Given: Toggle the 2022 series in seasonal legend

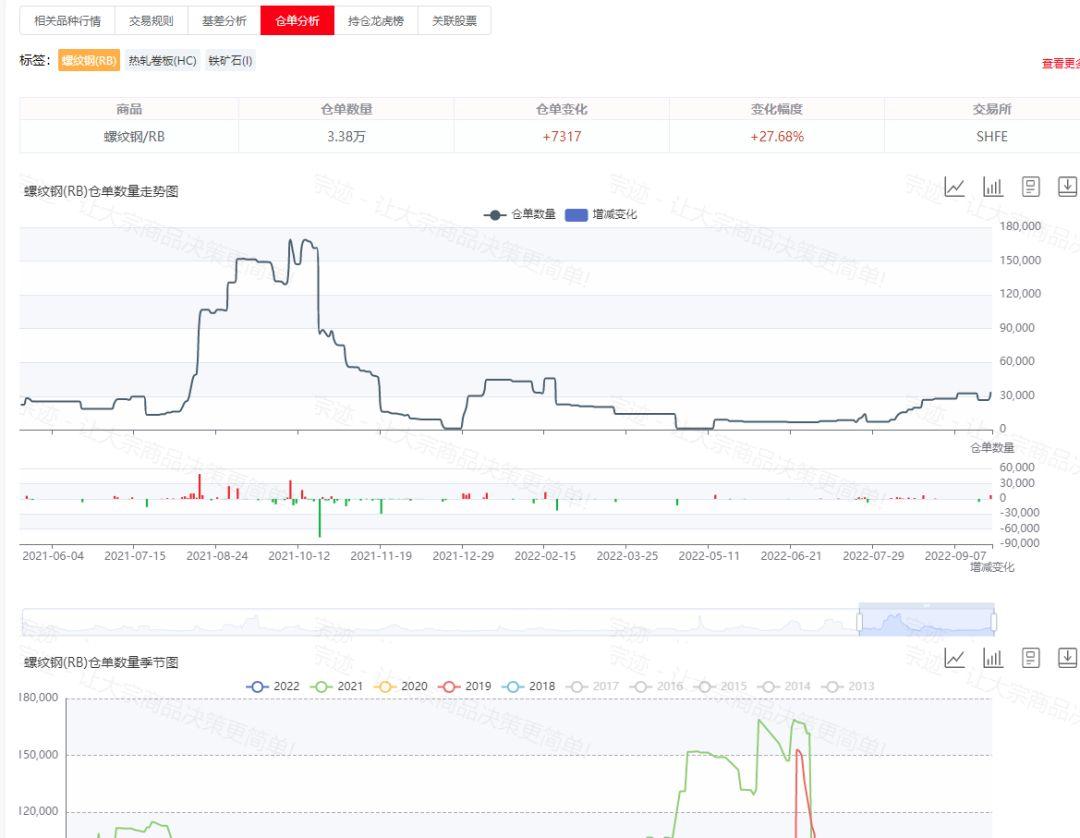Looking at the screenshot, I should click(273, 687).
